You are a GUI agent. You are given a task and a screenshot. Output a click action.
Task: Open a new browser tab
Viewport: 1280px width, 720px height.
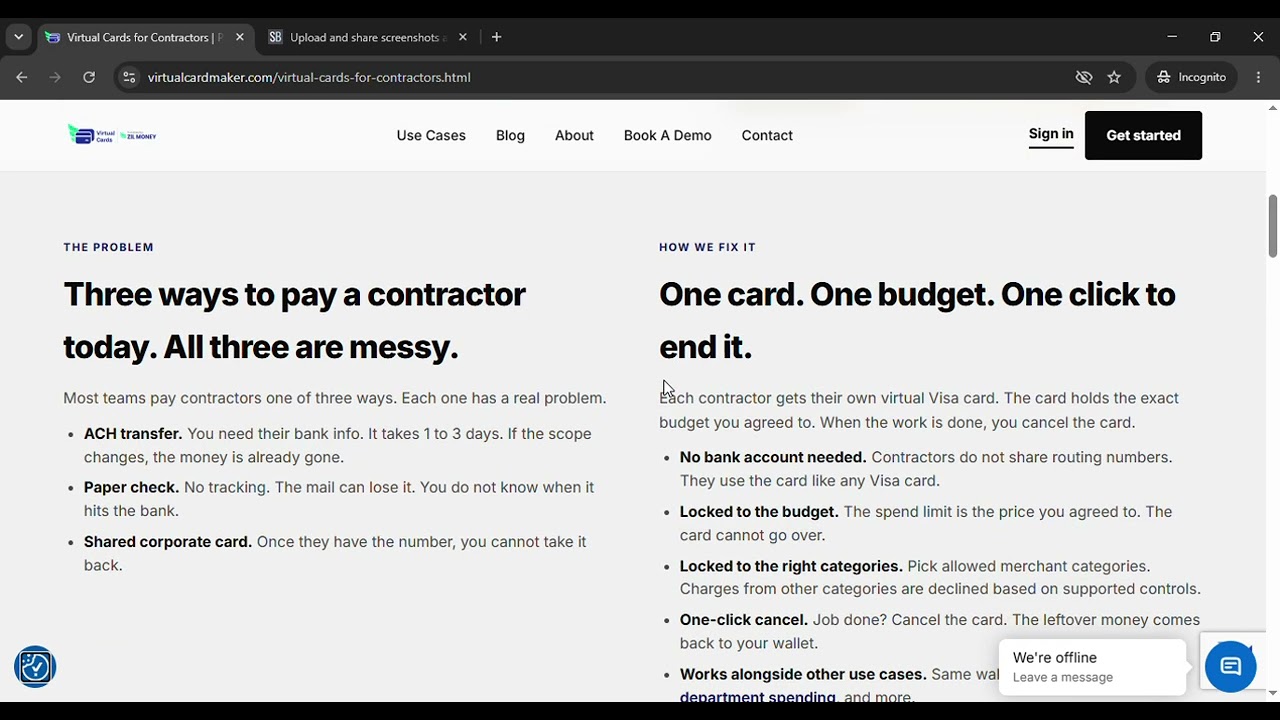pyautogui.click(x=496, y=37)
